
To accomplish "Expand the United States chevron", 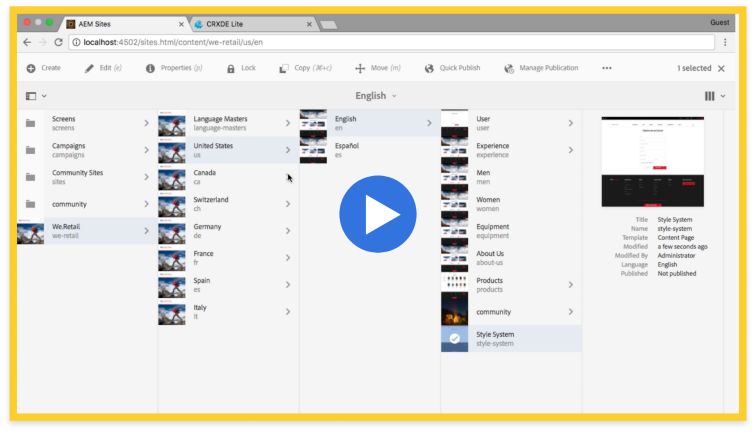I will 288,150.
